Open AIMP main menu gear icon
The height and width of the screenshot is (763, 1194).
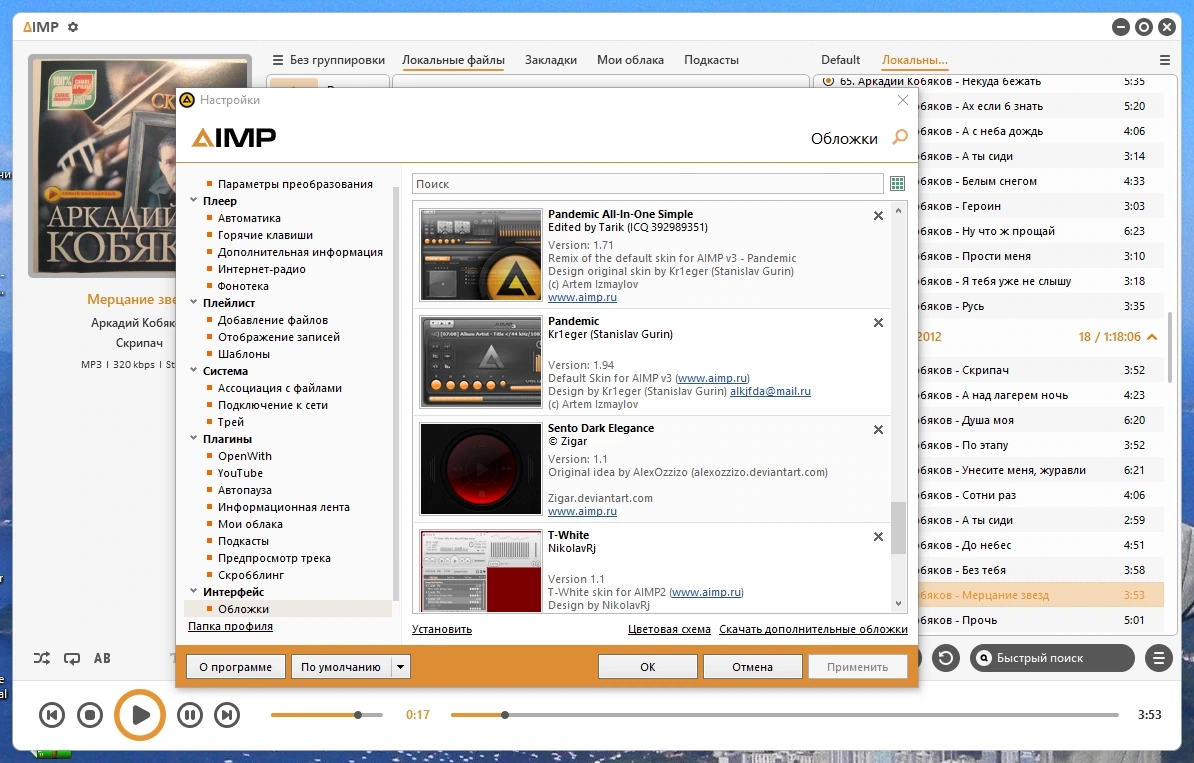coord(73,27)
